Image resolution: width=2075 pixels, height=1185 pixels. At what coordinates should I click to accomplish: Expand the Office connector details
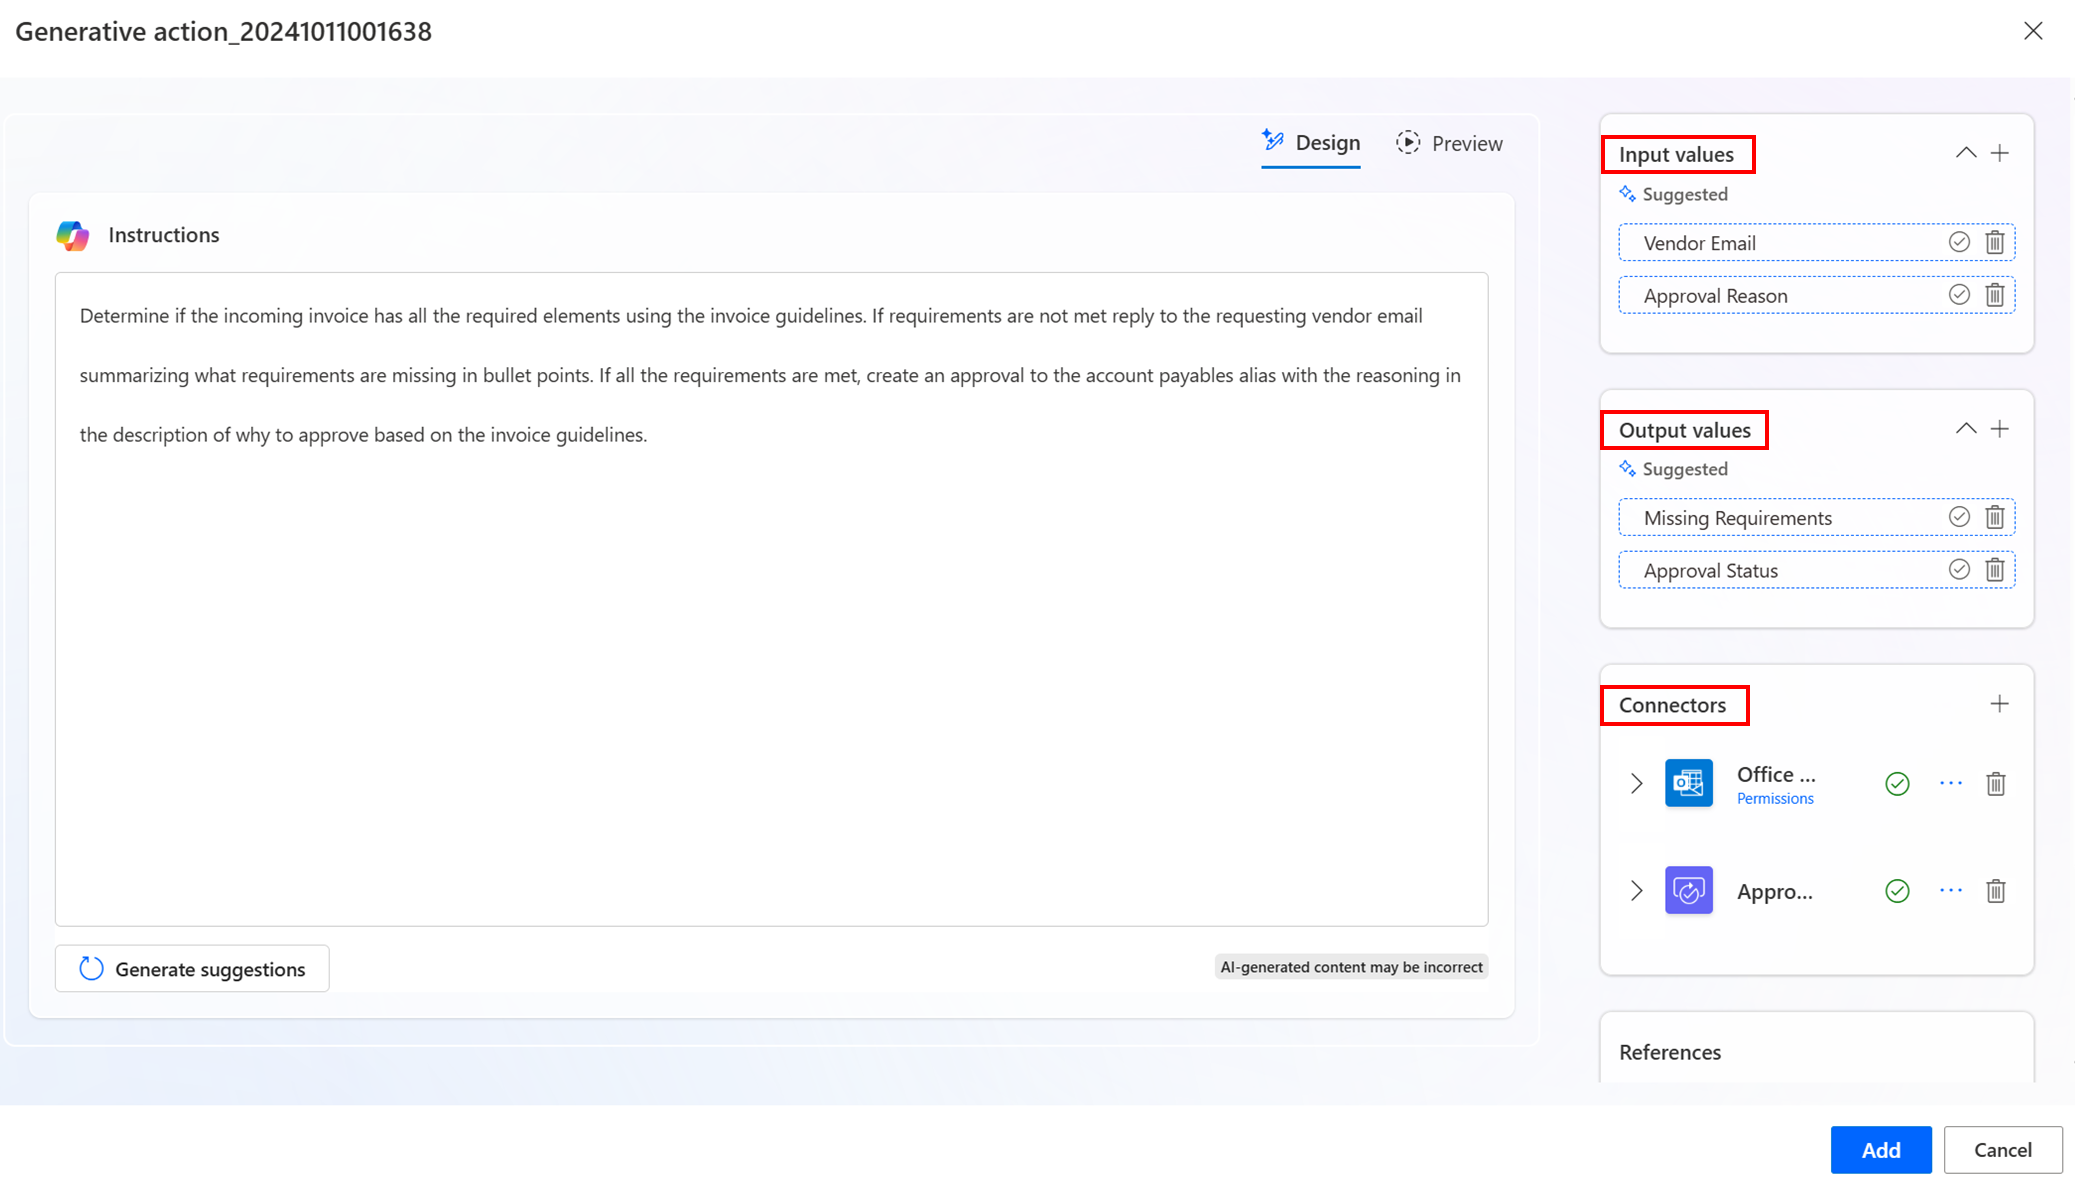click(x=1636, y=783)
